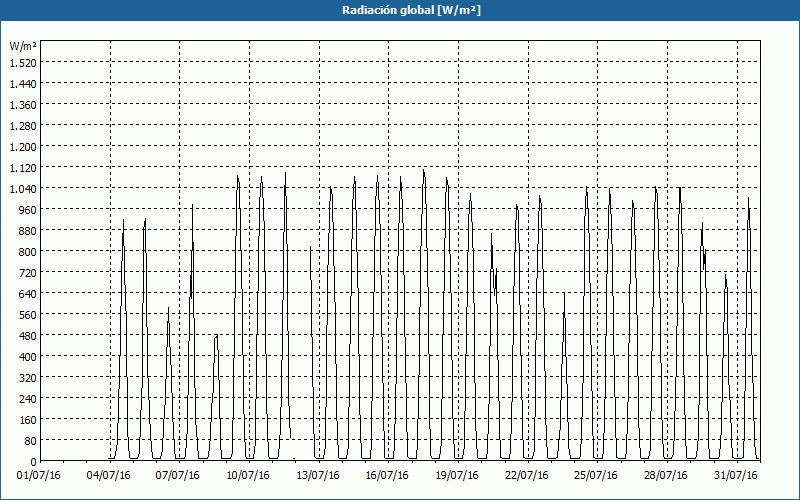This screenshot has width=800, height=500.
Task: Click the 28/07/16 date label
Action: tap(666, 476)
